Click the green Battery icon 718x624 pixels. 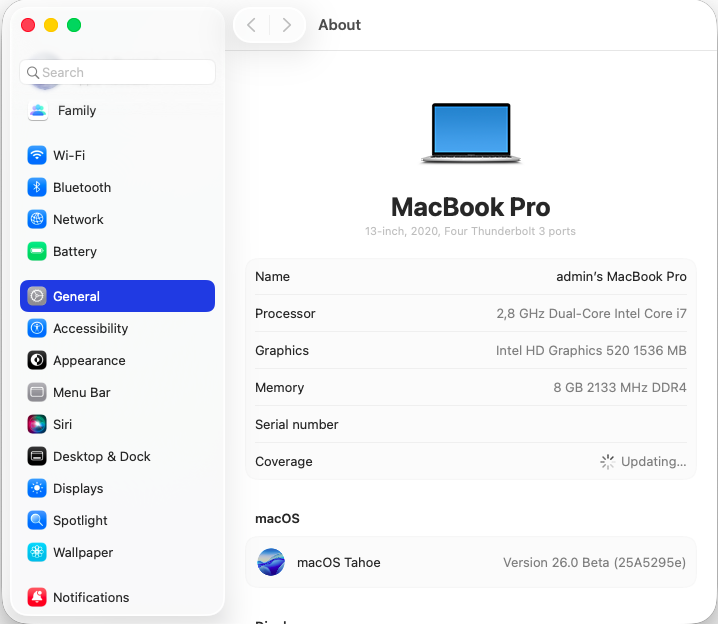click(37, 251)
